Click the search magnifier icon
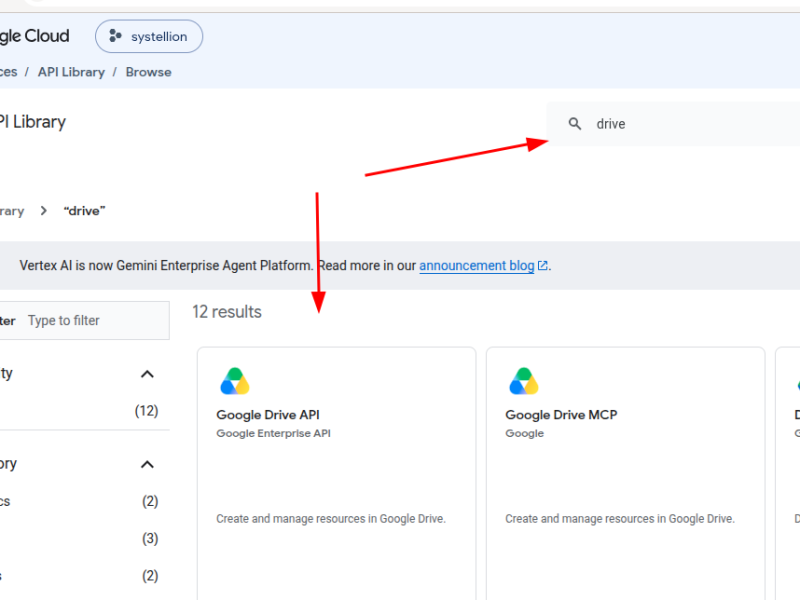The image size is (800, 600). 575,123
